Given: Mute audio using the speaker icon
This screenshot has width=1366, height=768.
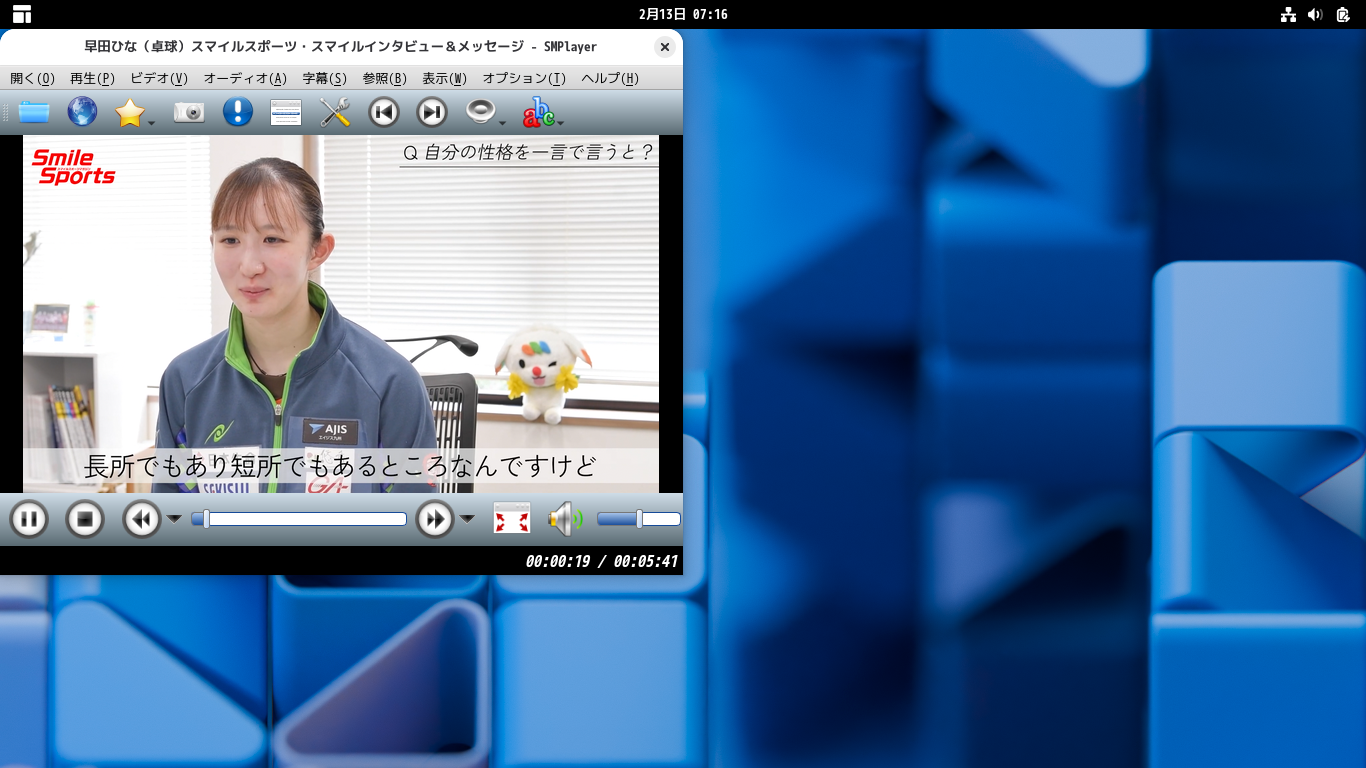Looking at the screenshot, I should tap(564, 519).
